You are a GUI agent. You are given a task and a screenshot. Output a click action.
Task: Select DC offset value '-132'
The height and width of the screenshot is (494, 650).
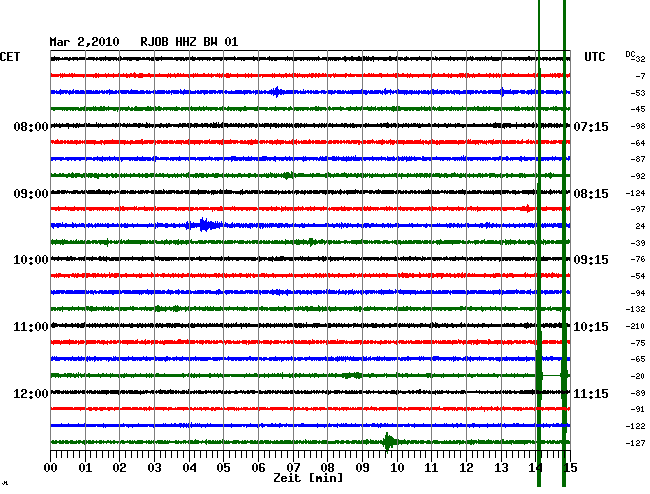(x=635, y=309)
